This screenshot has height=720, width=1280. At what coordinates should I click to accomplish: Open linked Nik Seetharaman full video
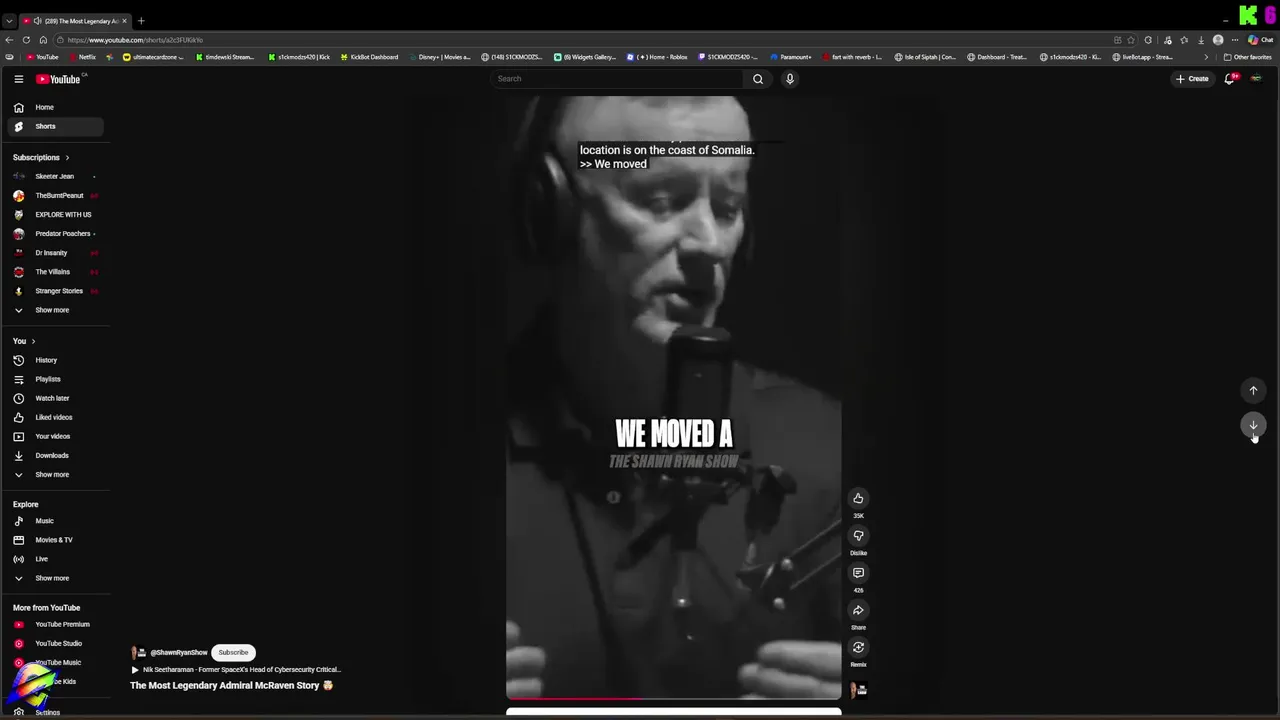tap(236, 670)
